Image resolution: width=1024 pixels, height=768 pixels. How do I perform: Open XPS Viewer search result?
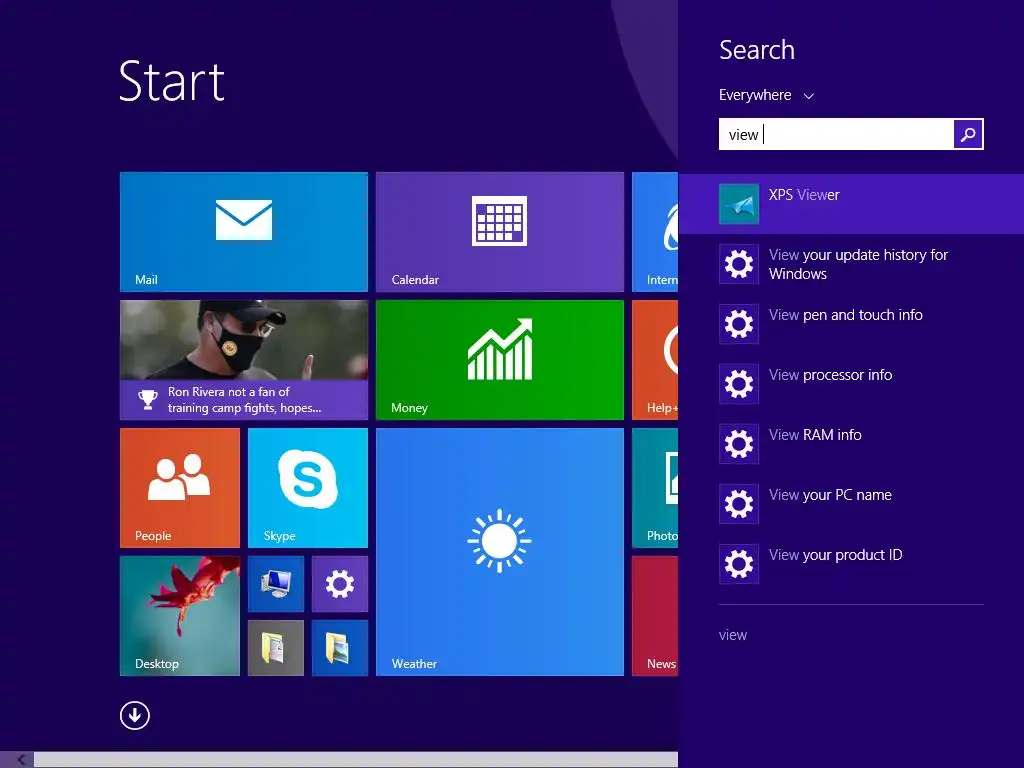click(851, 204)
